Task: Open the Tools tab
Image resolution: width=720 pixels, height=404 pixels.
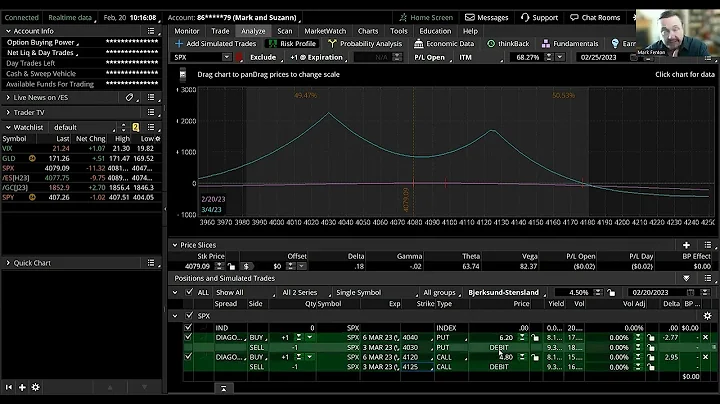Action: point(399,31)
